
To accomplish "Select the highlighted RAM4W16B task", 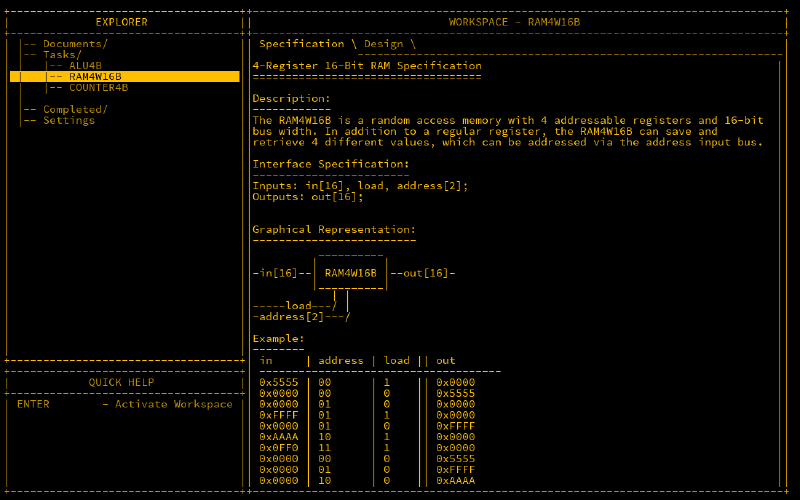I will click(x=124, y=77).
